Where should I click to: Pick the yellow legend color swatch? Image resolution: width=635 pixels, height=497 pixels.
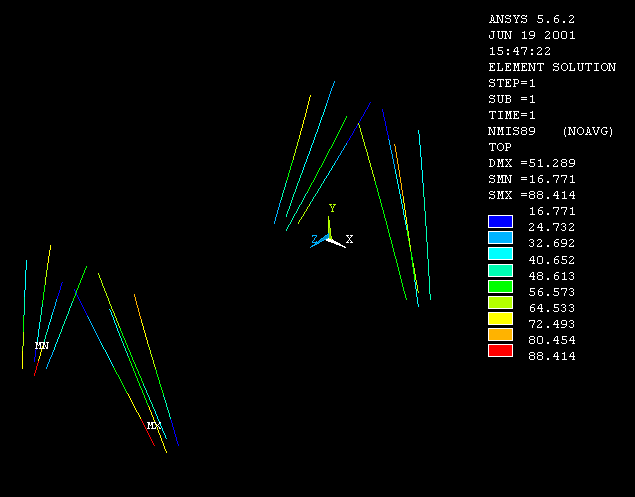500,318
